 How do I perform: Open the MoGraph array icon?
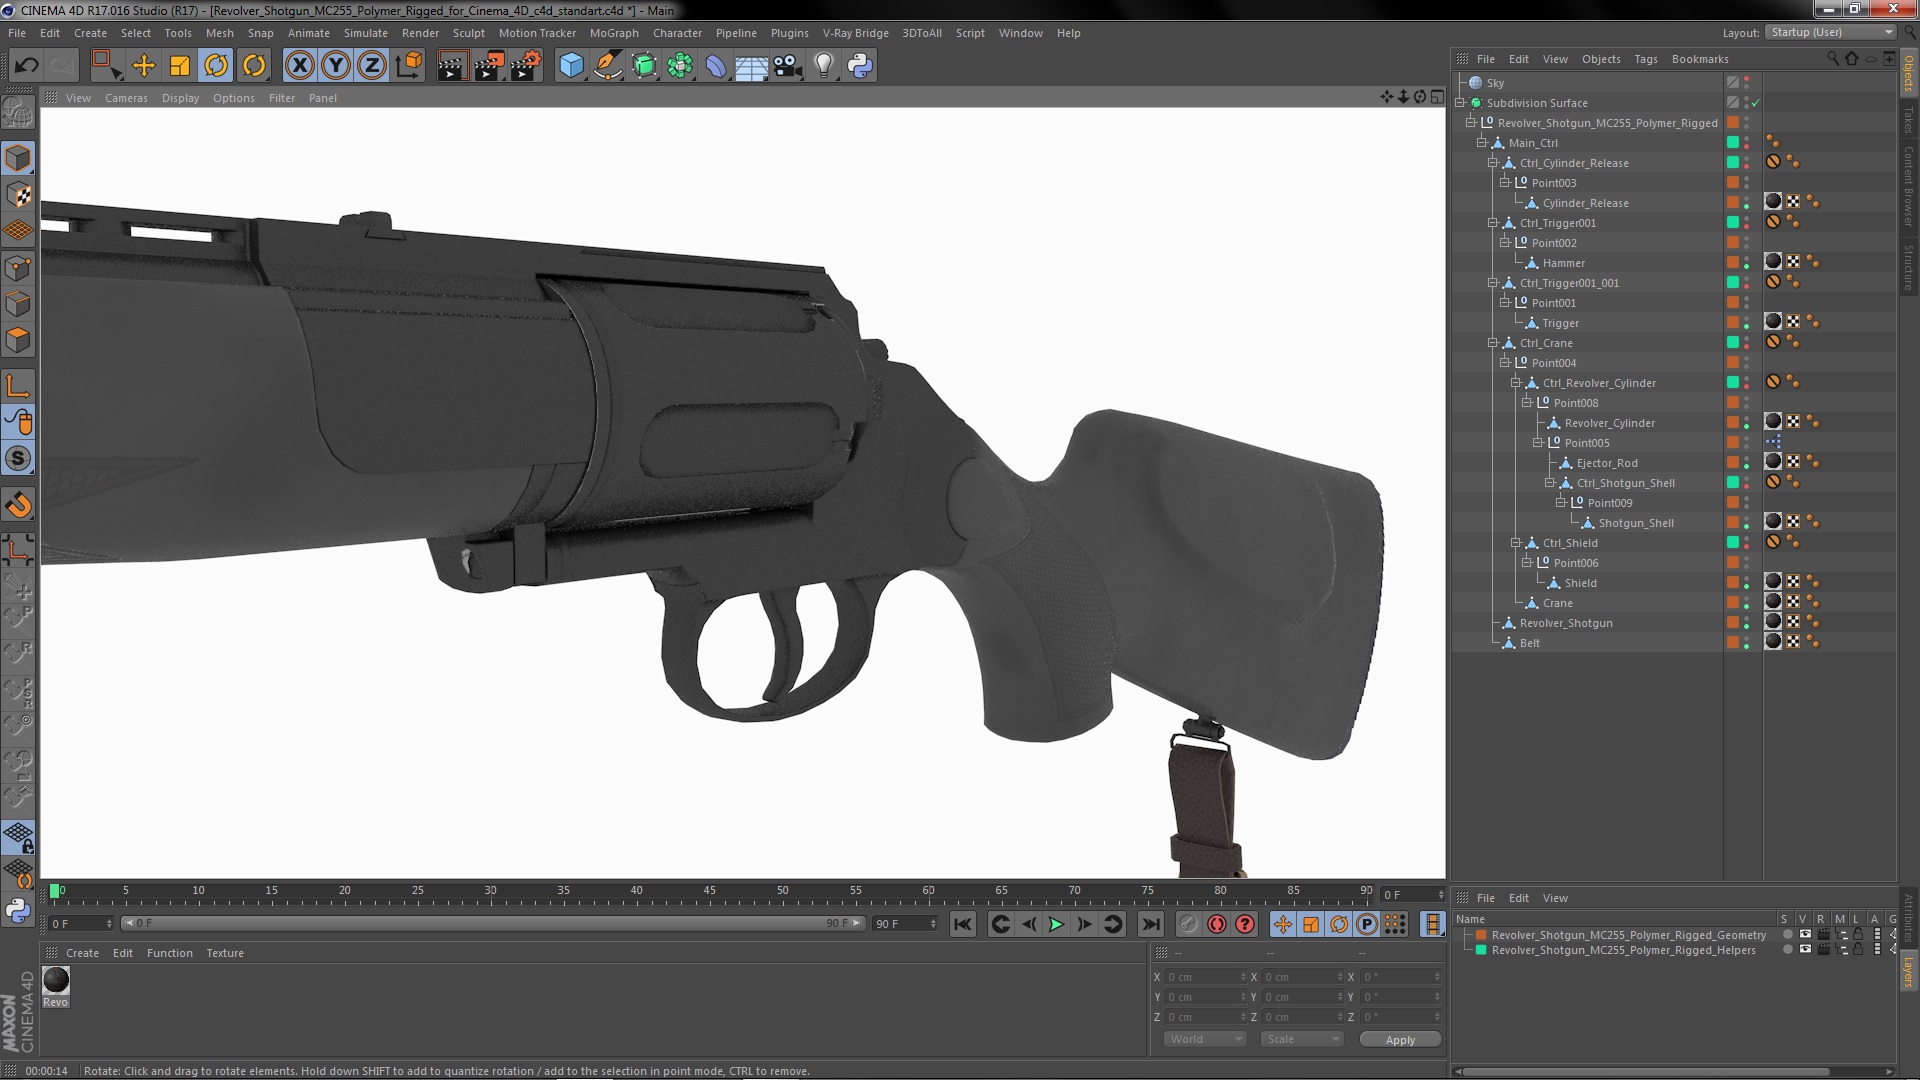680,66
